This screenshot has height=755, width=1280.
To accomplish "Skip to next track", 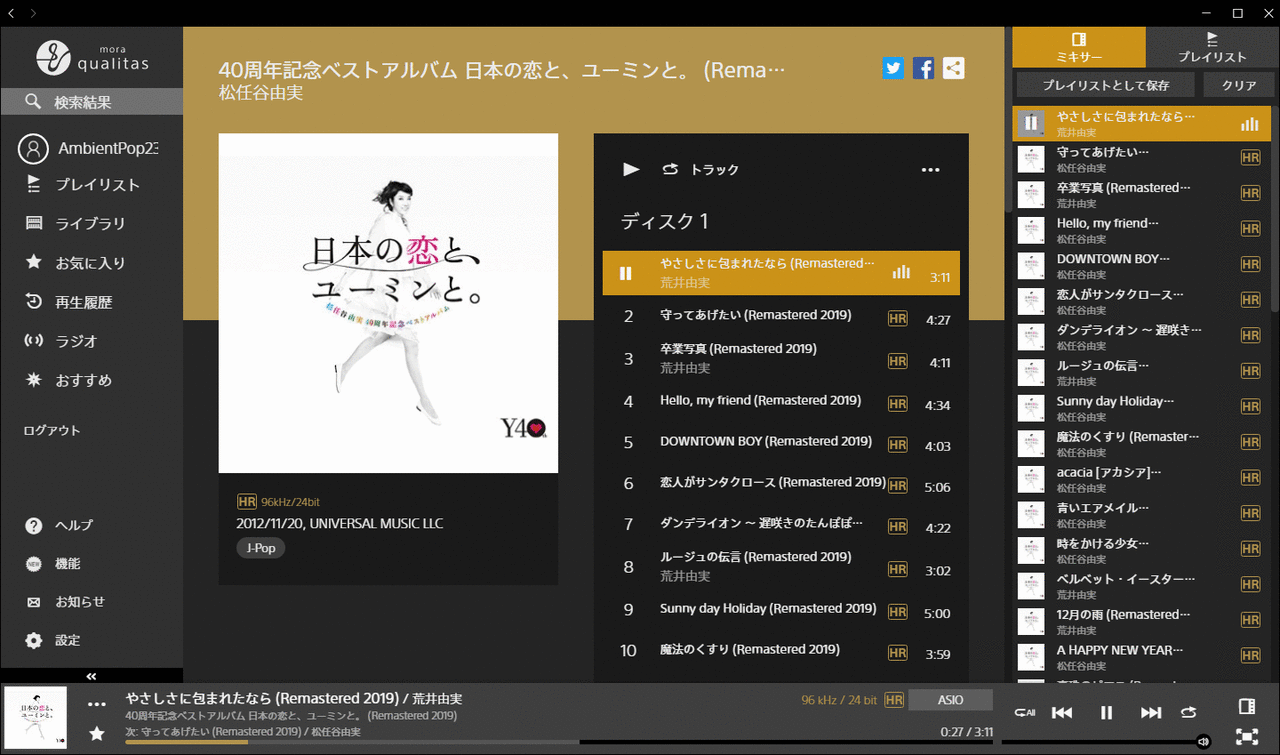I will [1151, 712].
